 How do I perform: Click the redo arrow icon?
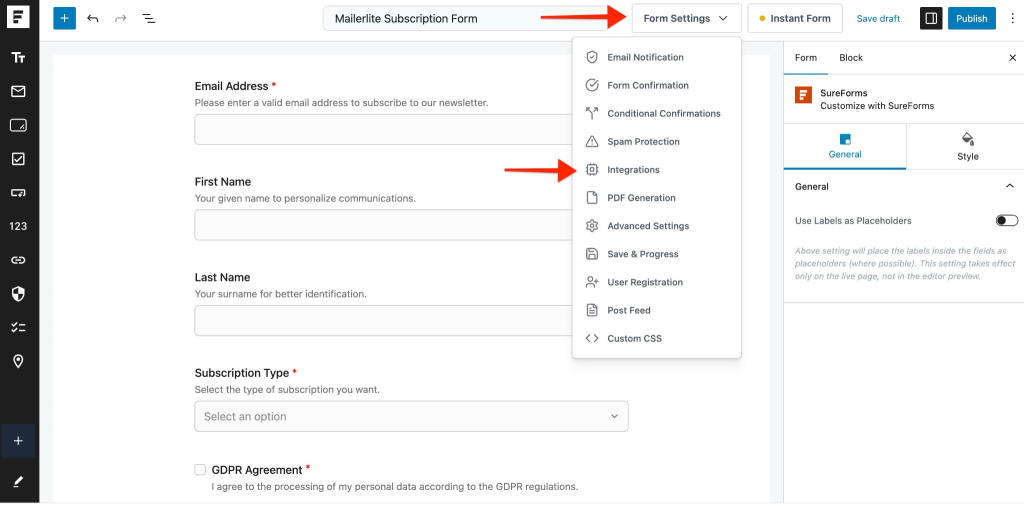click(121, 18)
